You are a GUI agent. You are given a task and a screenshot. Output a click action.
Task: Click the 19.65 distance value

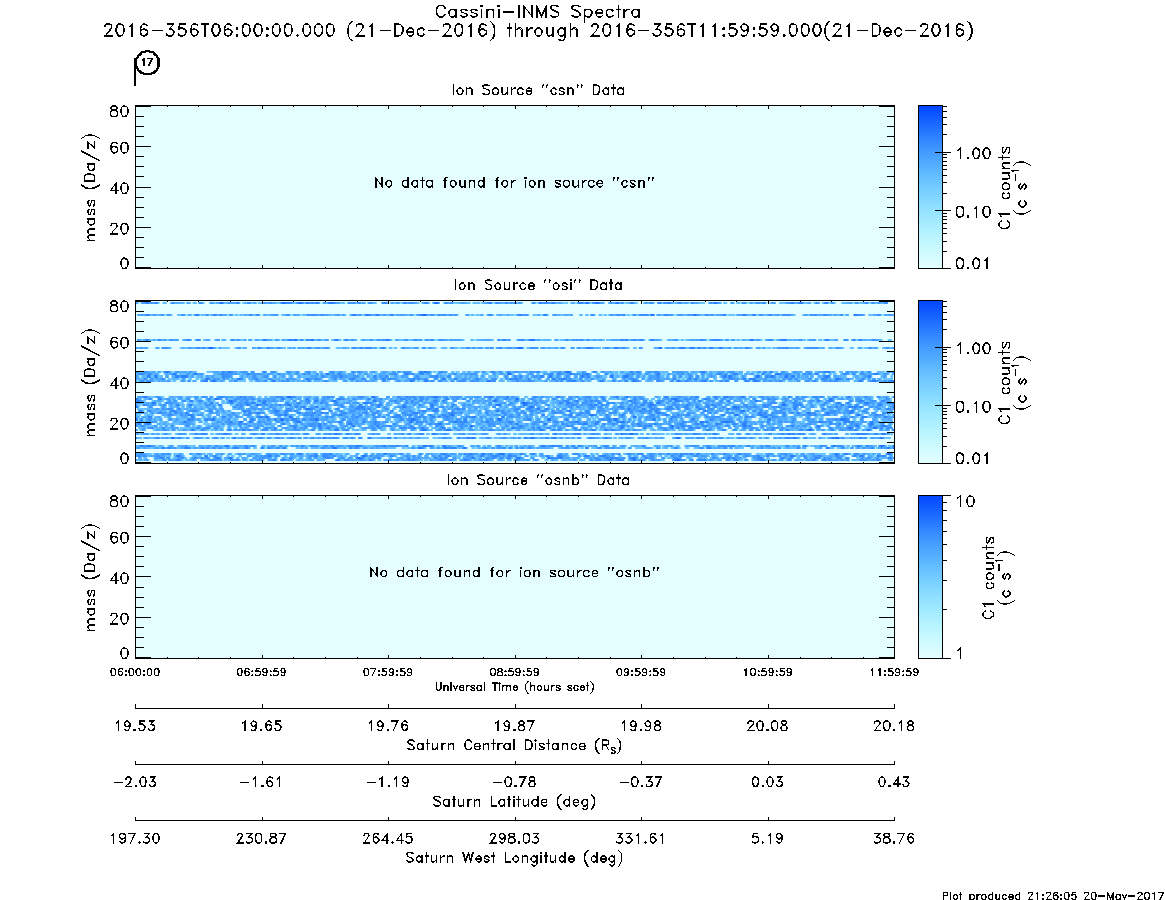[x=262, y=726]
